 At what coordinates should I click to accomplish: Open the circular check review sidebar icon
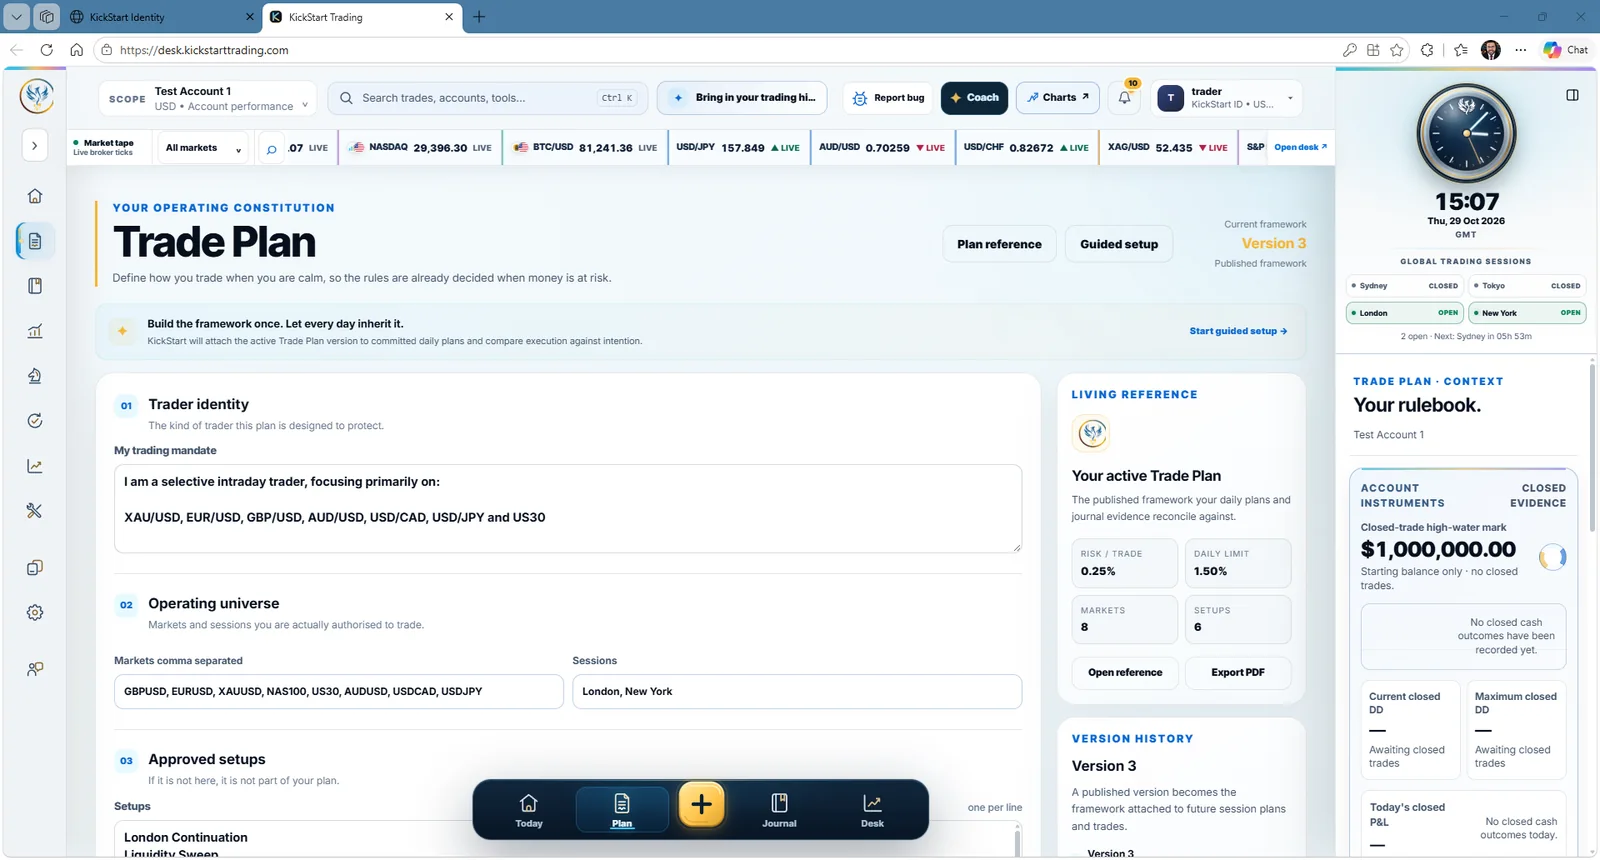click(35, 421)
